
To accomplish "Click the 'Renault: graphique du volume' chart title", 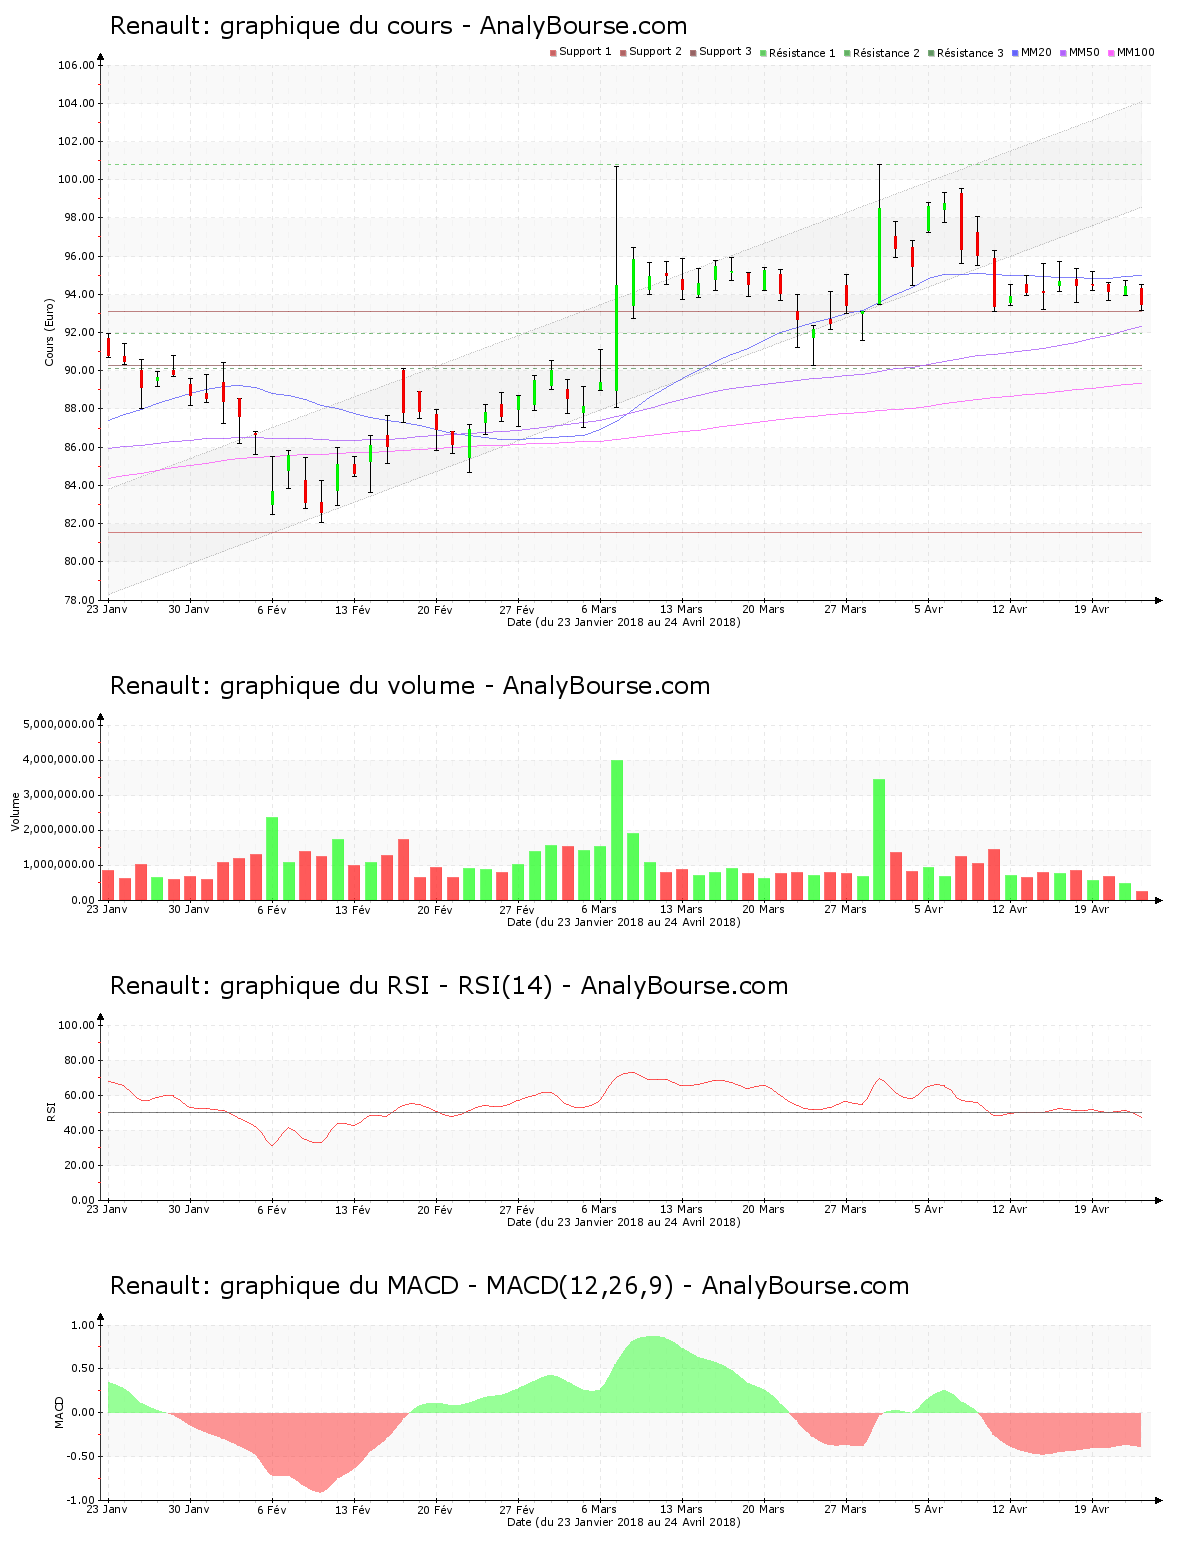I will (x=410, y=686).
